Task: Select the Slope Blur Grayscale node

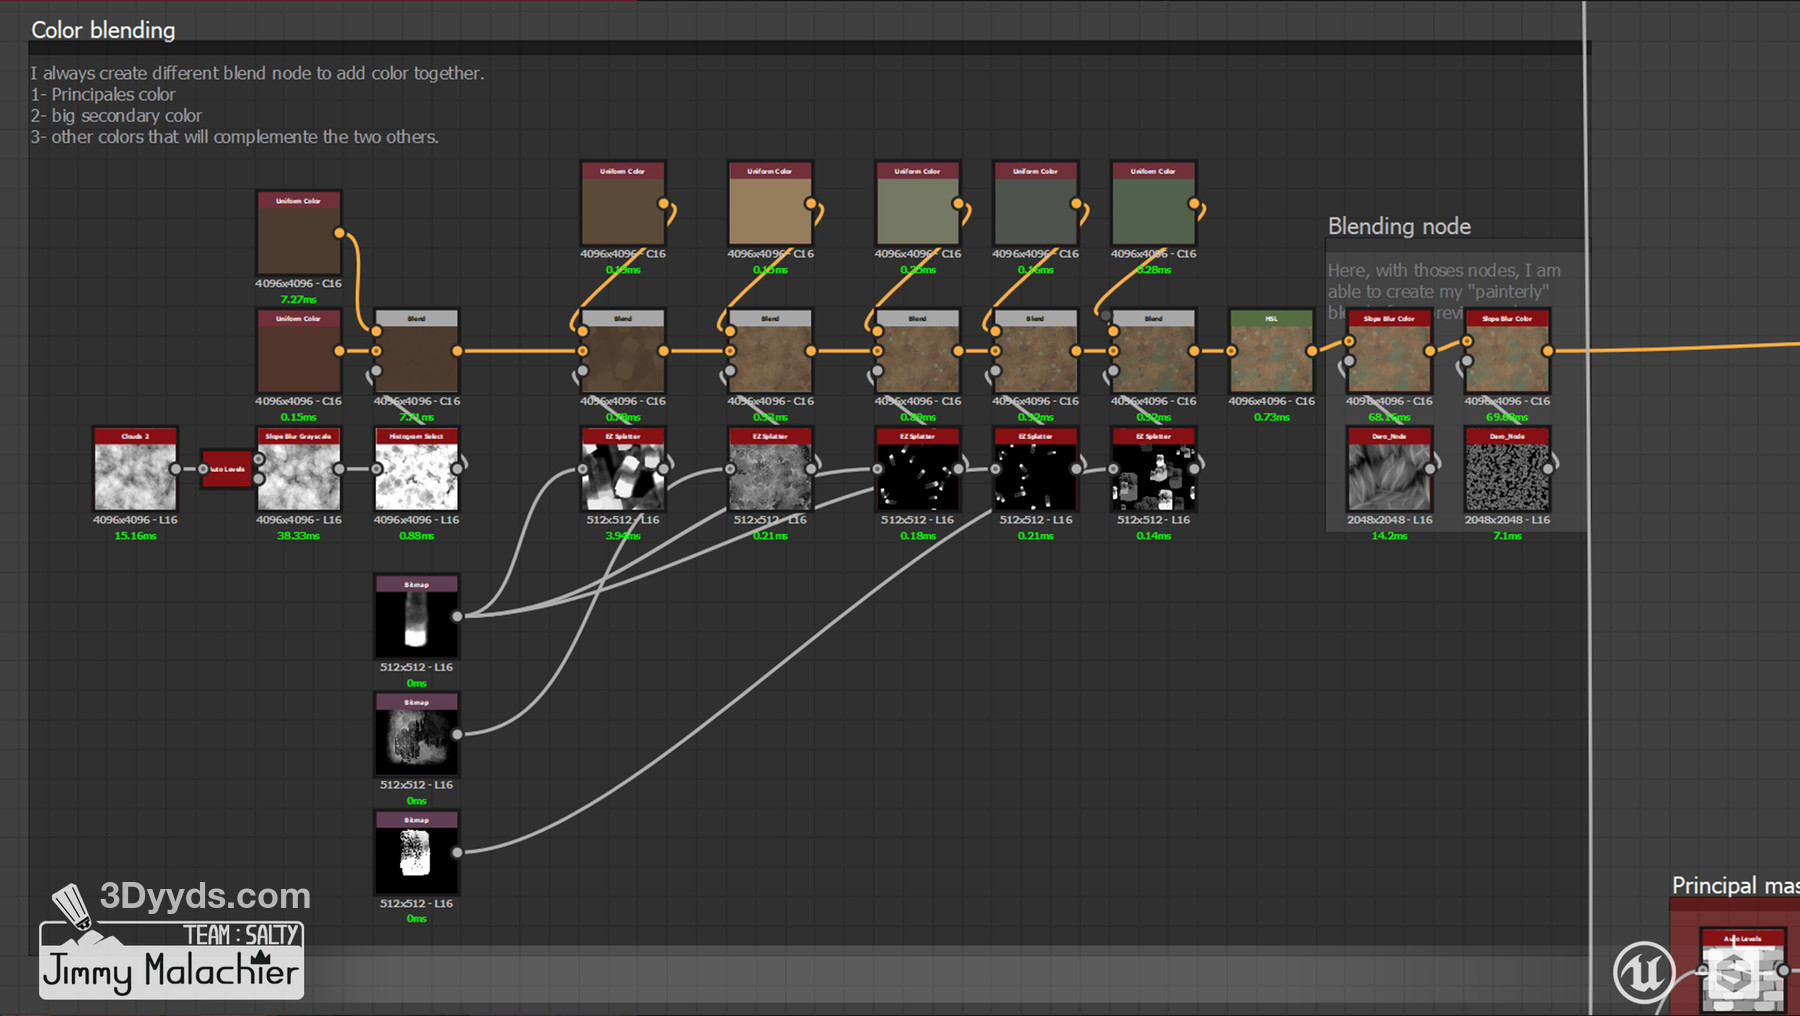Action: click(299, 475)
